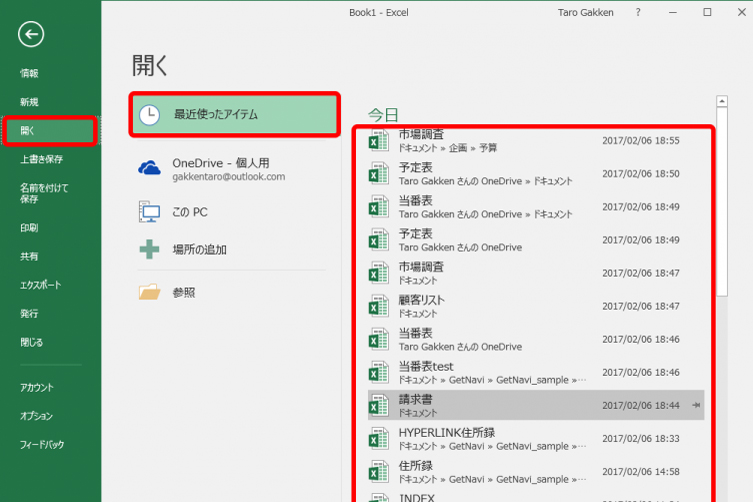Click the 今日 group heading
Image resolution: width=753 pixels, height=502 pixels.
point(383,115)
